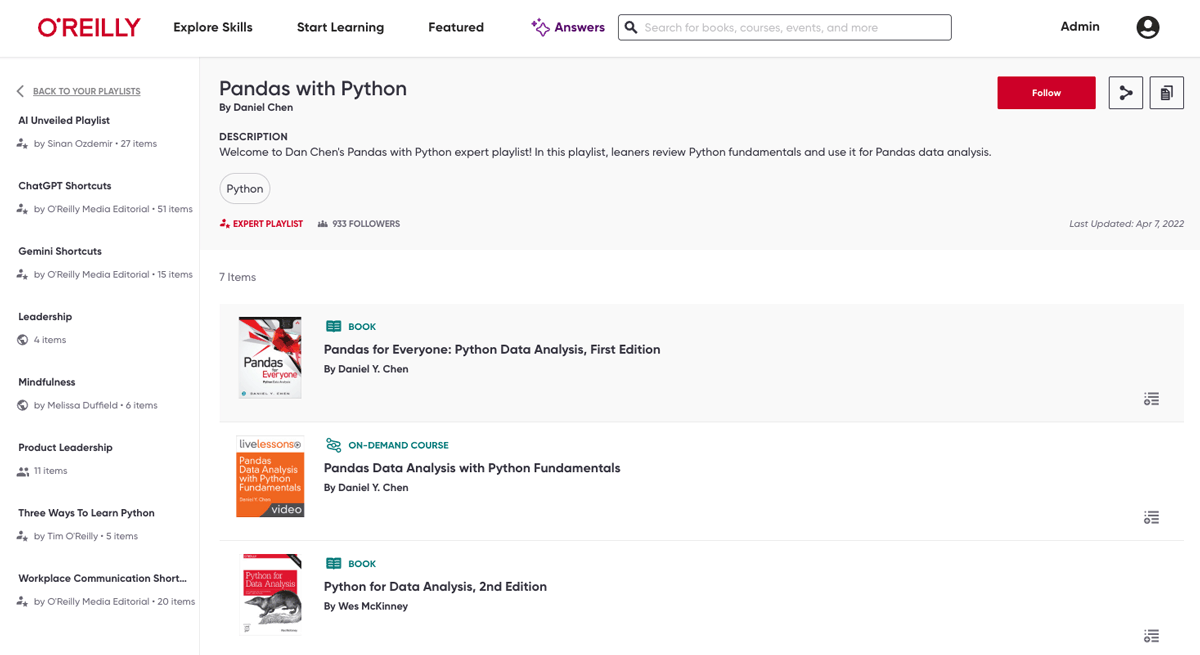
Task: Open the Featured menu
Action: (x=456, y=27)
